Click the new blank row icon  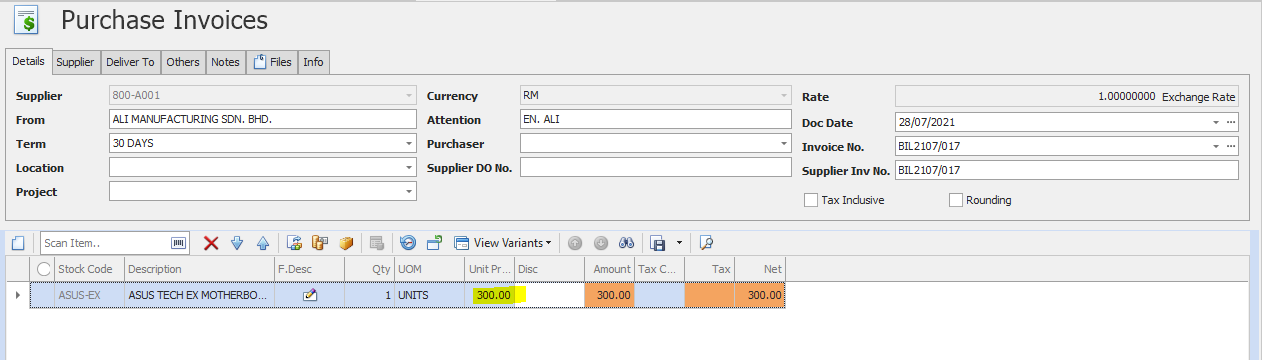18,242
